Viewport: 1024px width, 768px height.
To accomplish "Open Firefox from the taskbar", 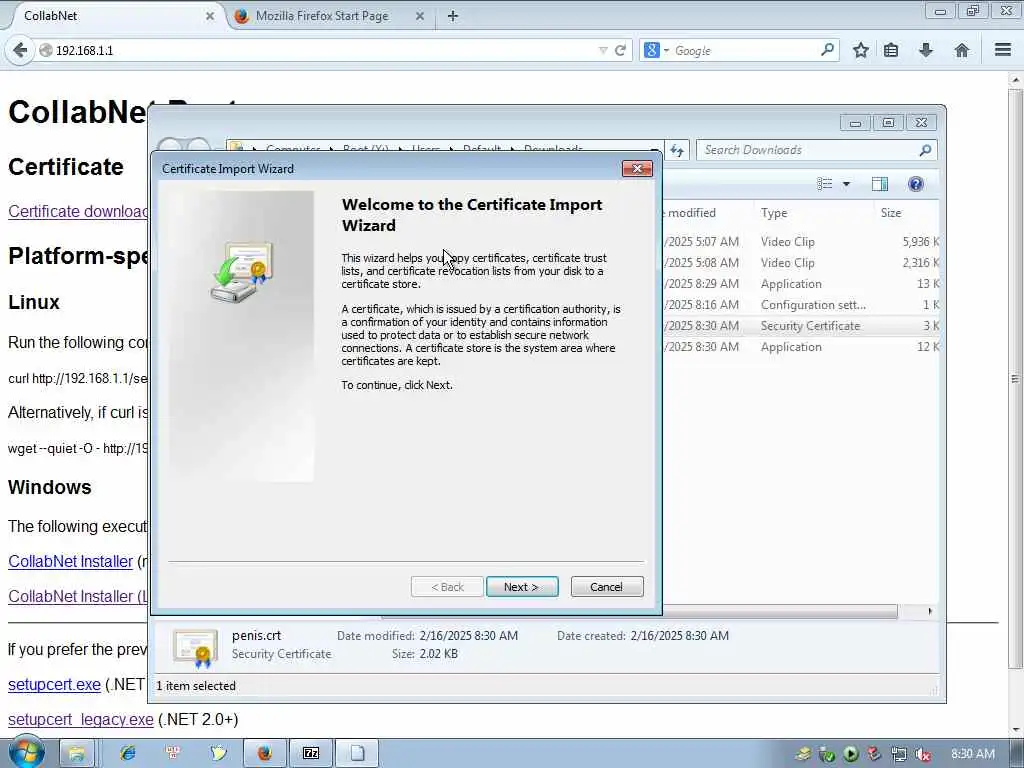I will [264, 754].
